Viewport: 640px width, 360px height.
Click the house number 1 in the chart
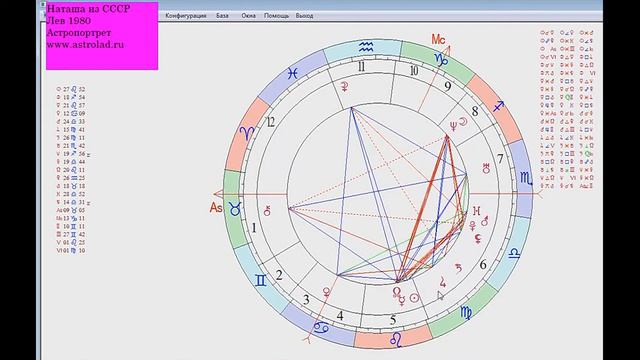tap(254, 228)
